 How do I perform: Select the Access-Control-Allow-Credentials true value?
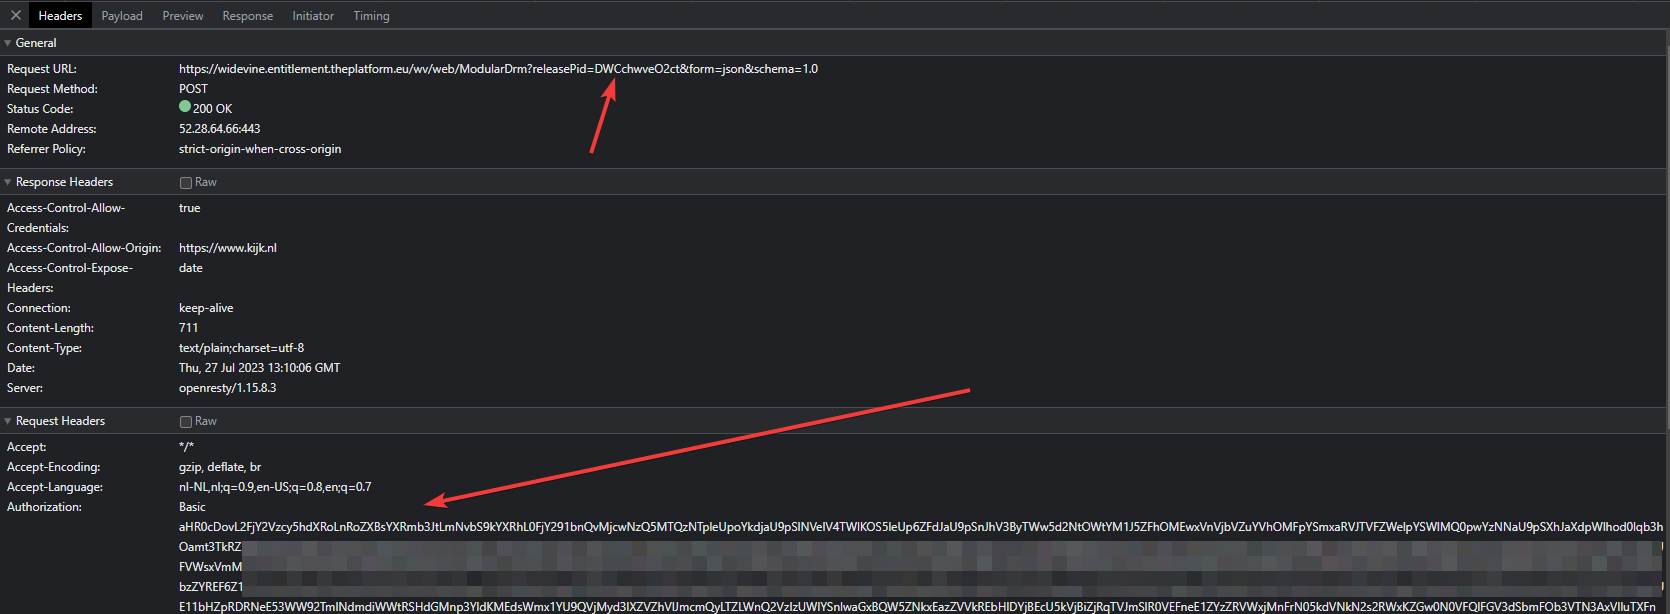point(189,208)
